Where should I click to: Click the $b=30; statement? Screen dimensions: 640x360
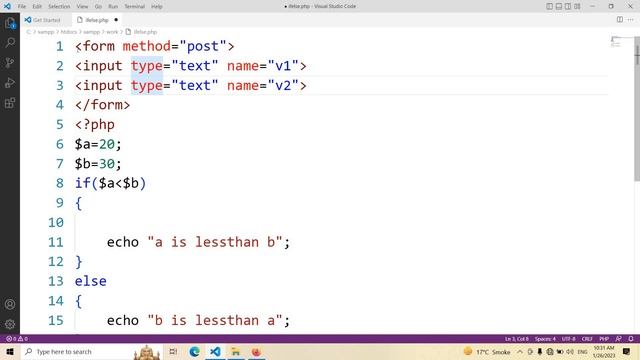(98, 164)
